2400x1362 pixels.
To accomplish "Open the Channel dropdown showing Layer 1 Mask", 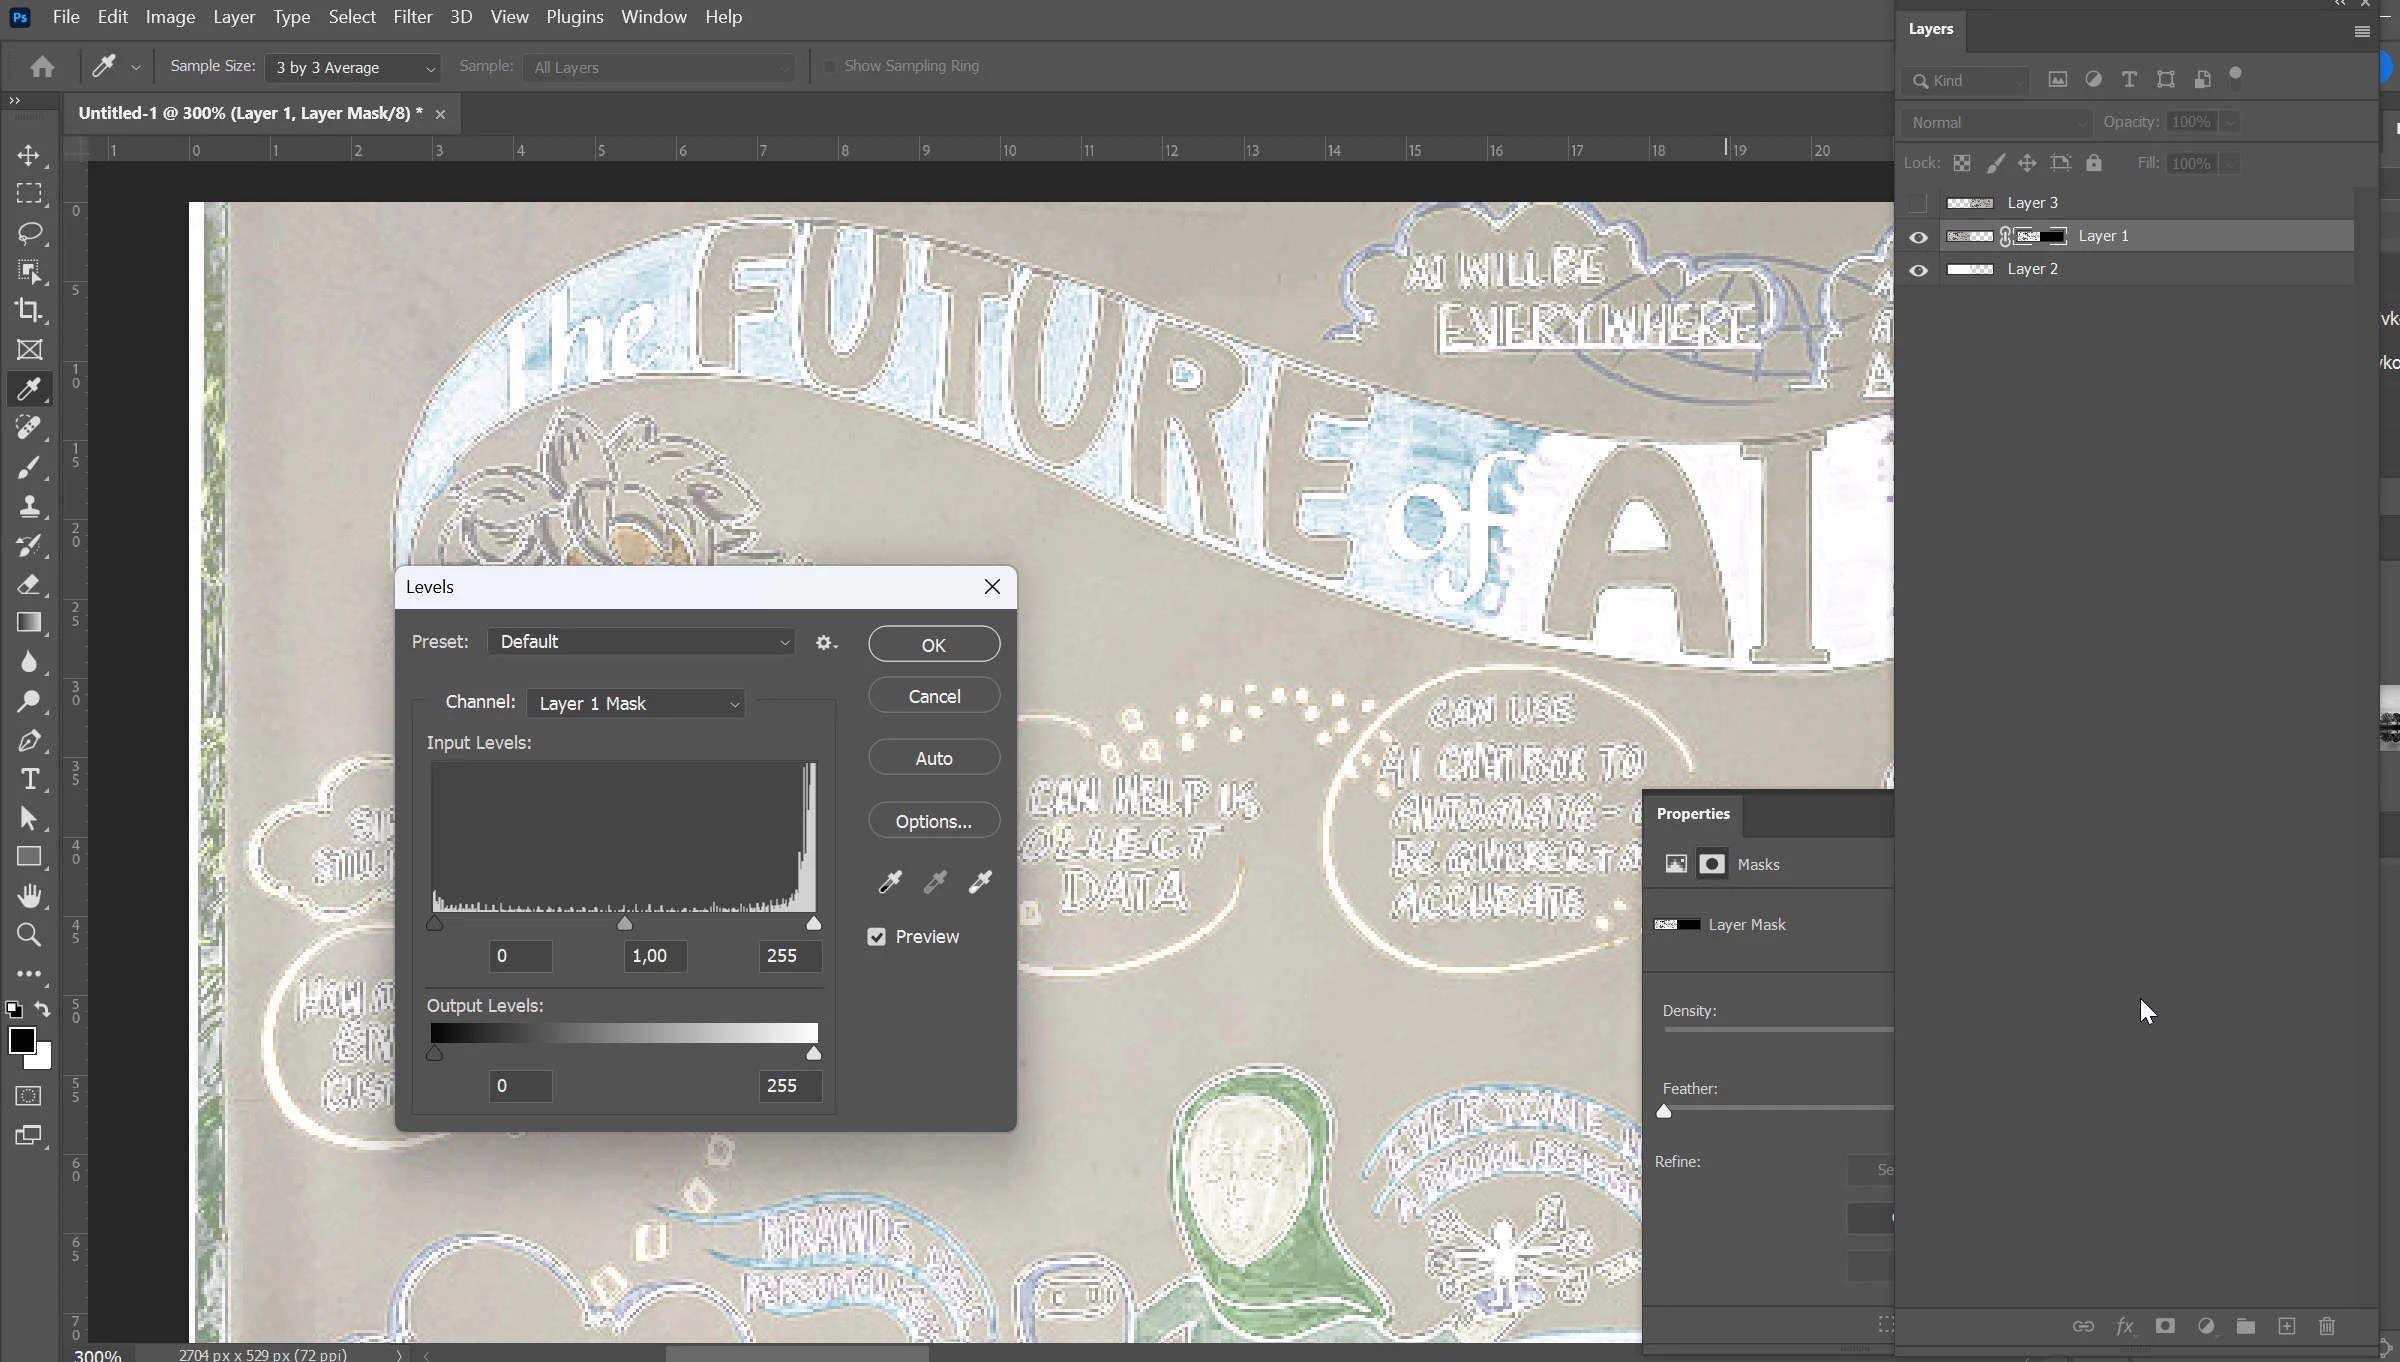I will [x=636, y=704].
